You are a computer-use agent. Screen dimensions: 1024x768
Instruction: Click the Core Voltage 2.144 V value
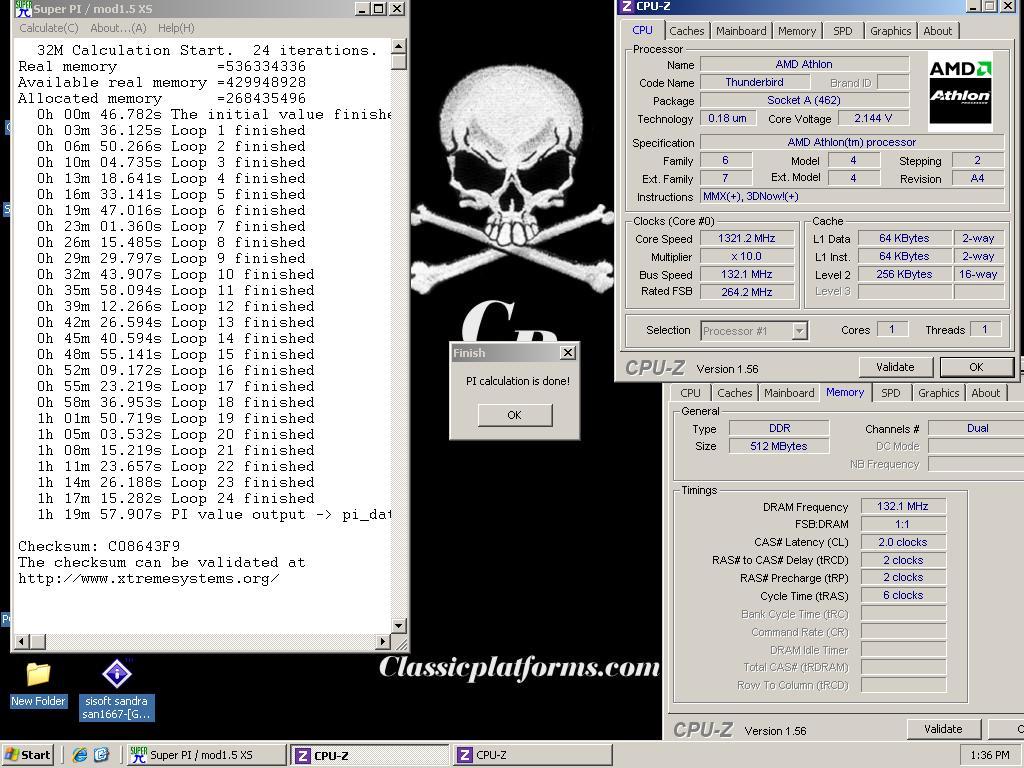click(x=872, y=118)
